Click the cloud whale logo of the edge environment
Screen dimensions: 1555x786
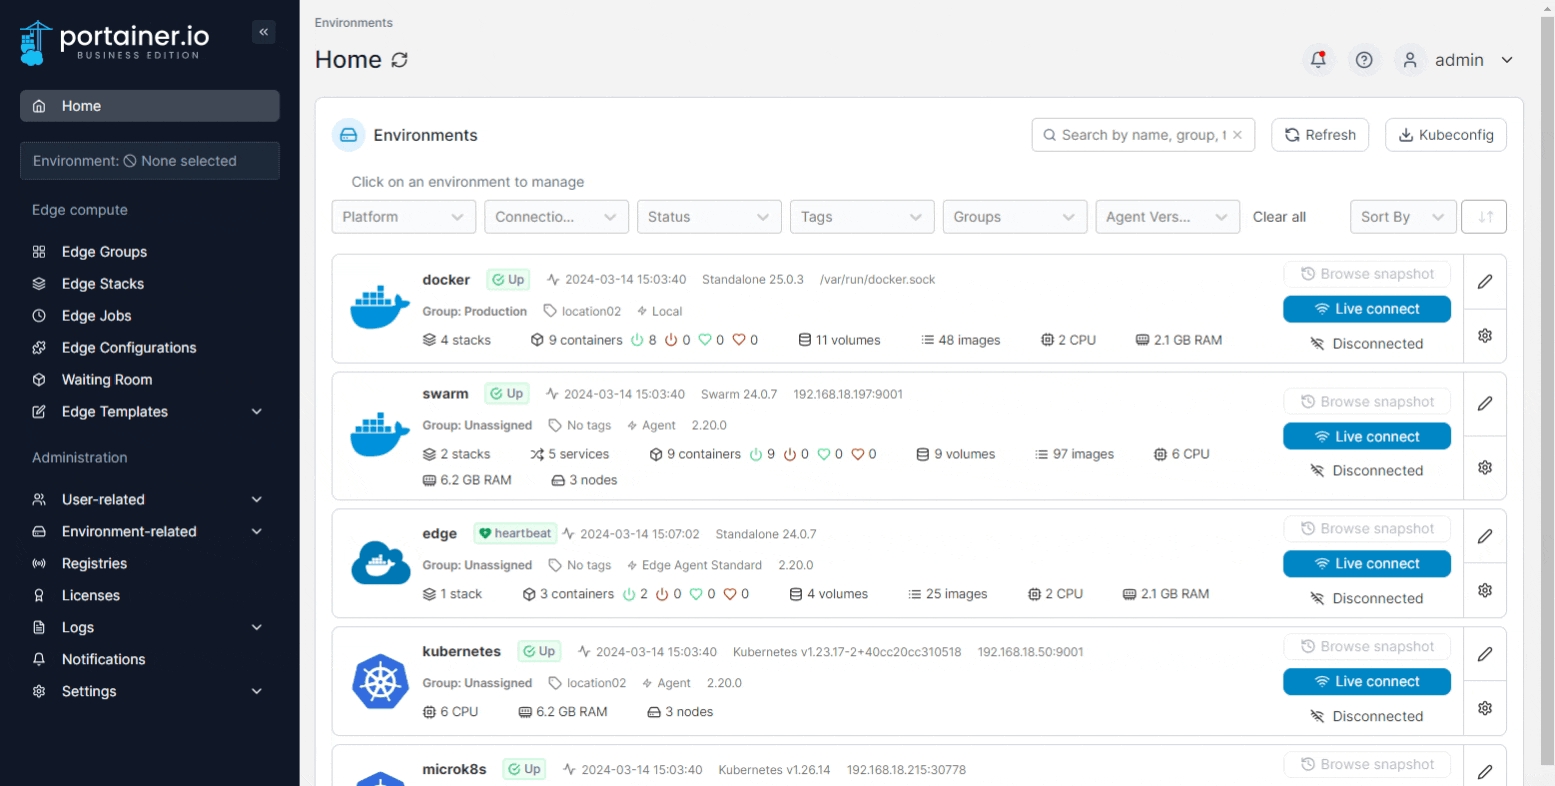tap(380, 563)
